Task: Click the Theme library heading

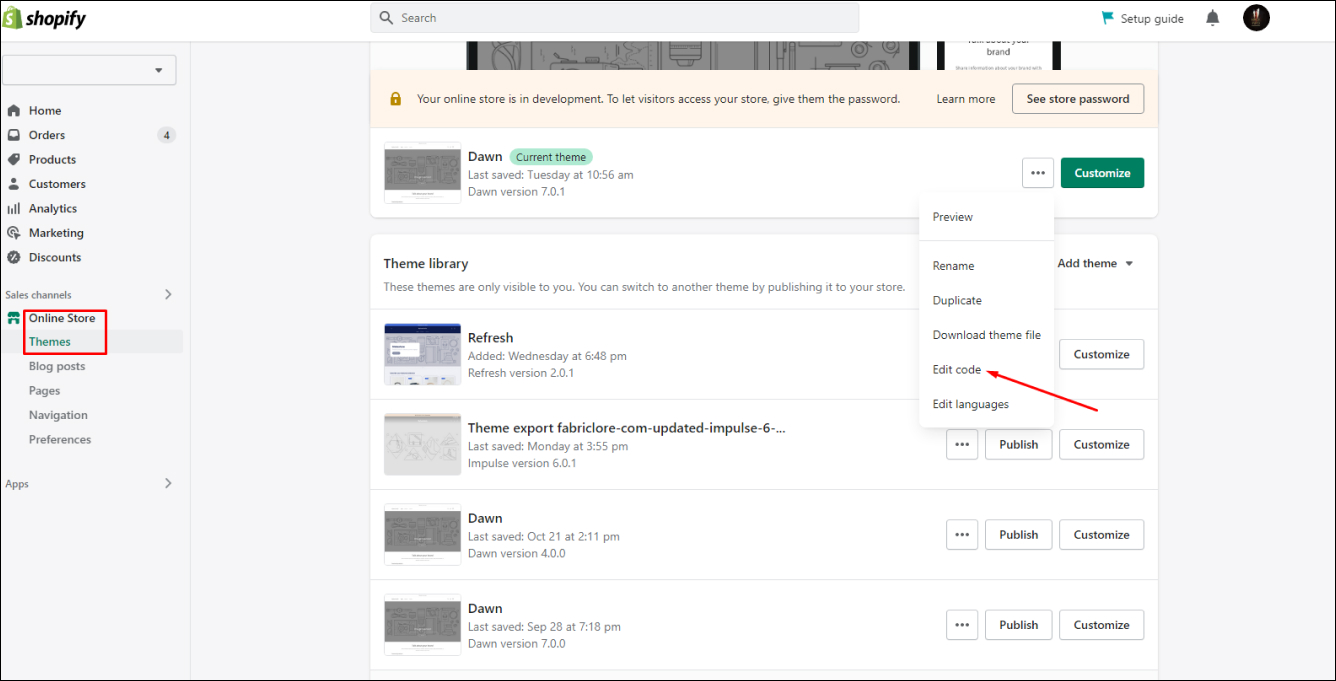Action: (426, 264)
